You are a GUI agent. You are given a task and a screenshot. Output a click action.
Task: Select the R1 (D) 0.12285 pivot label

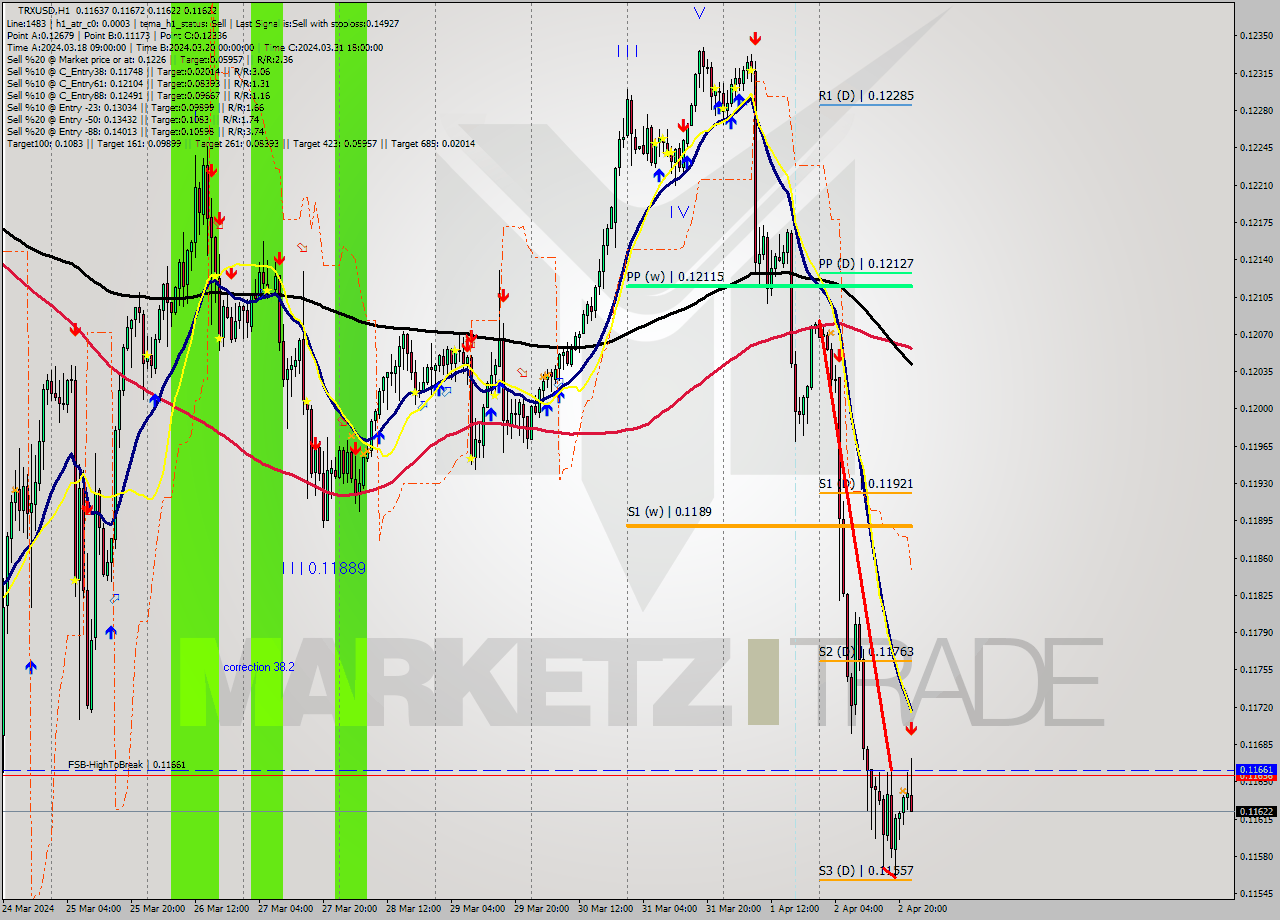tap(866, 96)
